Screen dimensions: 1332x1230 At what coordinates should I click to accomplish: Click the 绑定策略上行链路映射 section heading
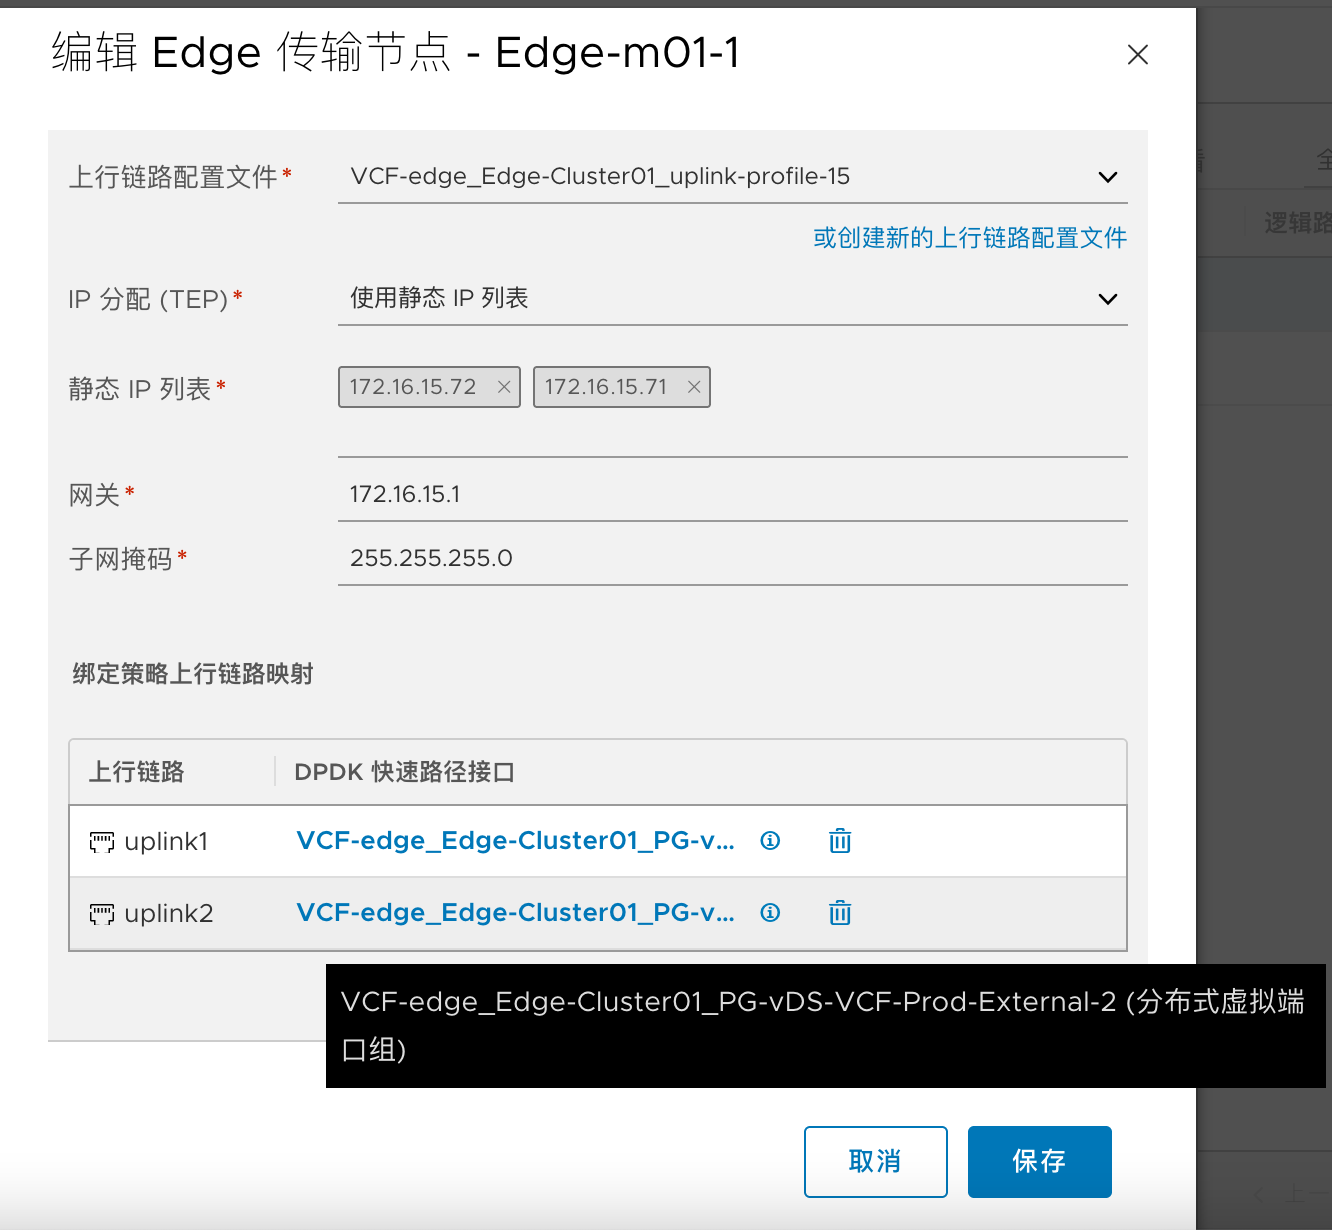coord(192,674)
